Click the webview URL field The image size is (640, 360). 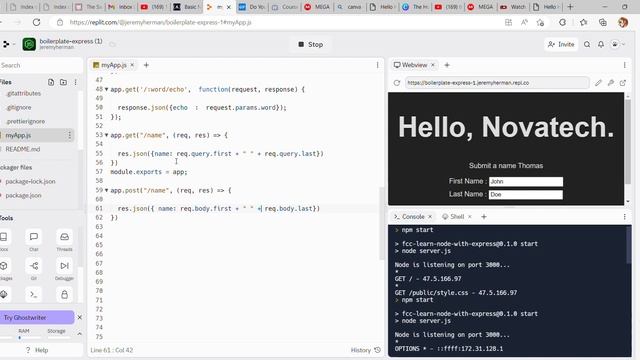pos(497,83)
